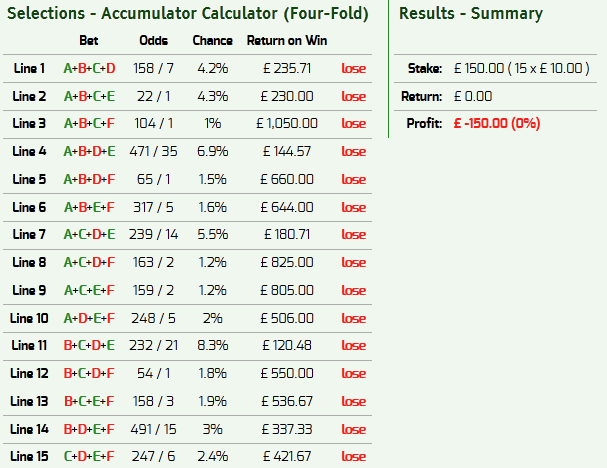The height and width of the screenshot is (468, 607).
Task: Click the B+C+D+F bet combination
Action: point(89,374)
